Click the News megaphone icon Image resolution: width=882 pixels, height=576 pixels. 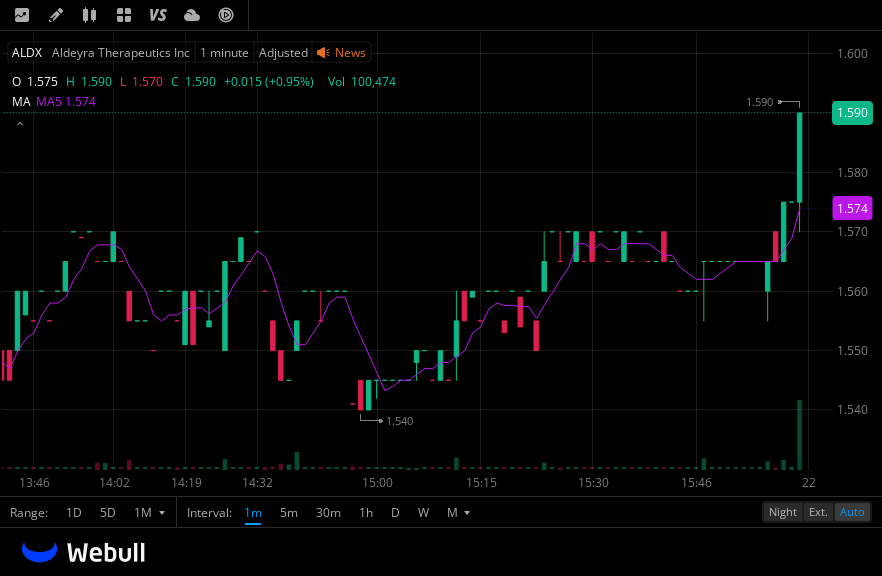point(323,53)
